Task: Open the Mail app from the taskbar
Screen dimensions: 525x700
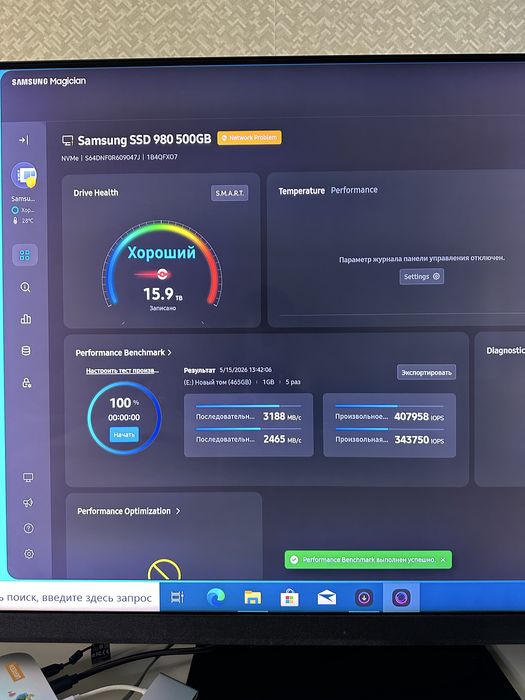Action: click(327, 597)
